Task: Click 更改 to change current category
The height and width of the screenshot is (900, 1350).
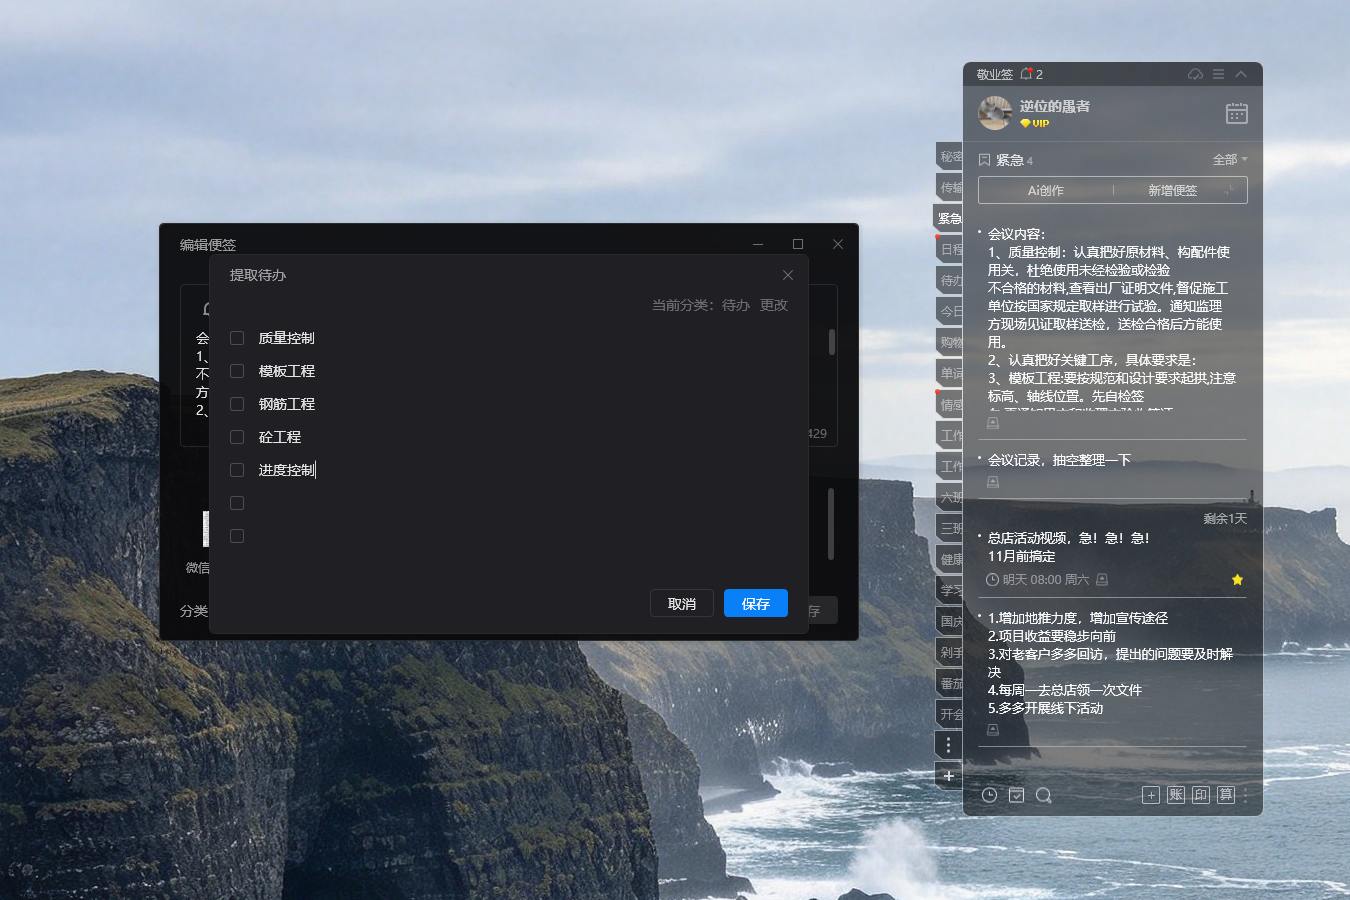Action: 774,305
